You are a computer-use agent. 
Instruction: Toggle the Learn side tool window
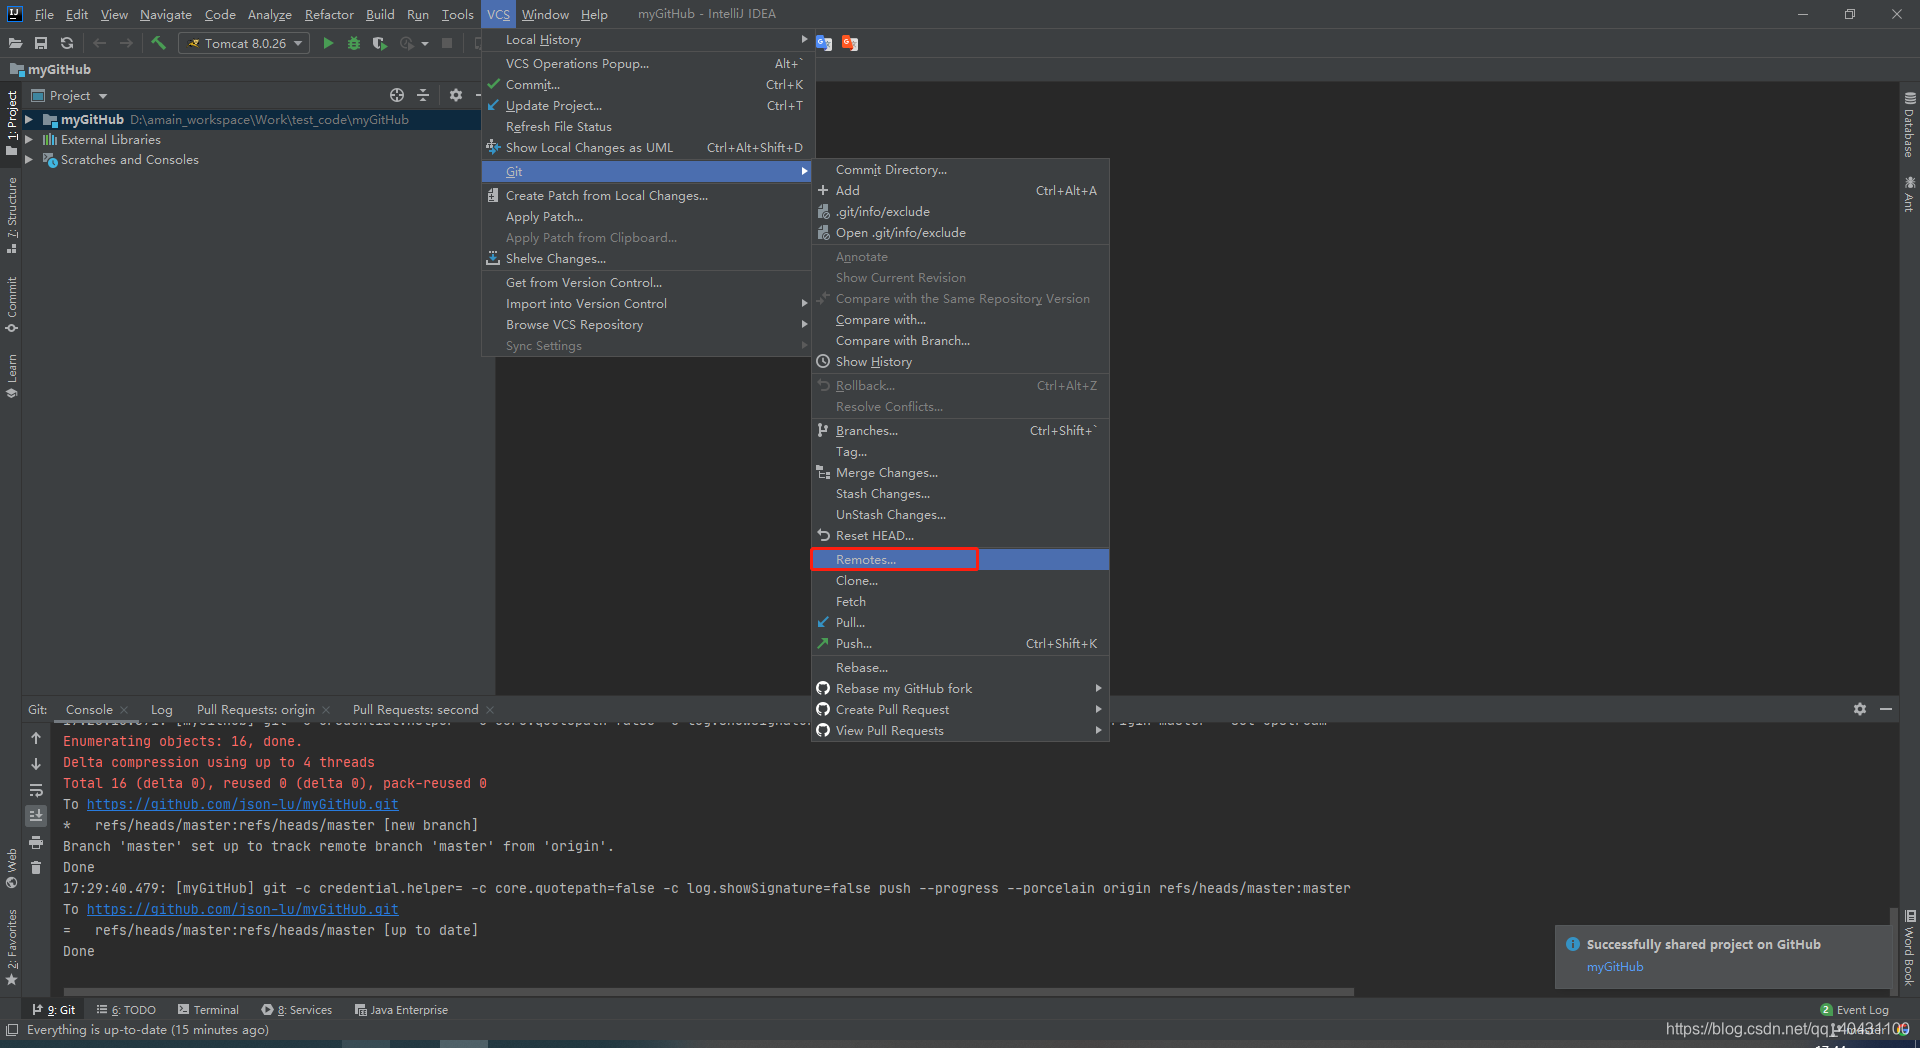(x=12, y=376)
